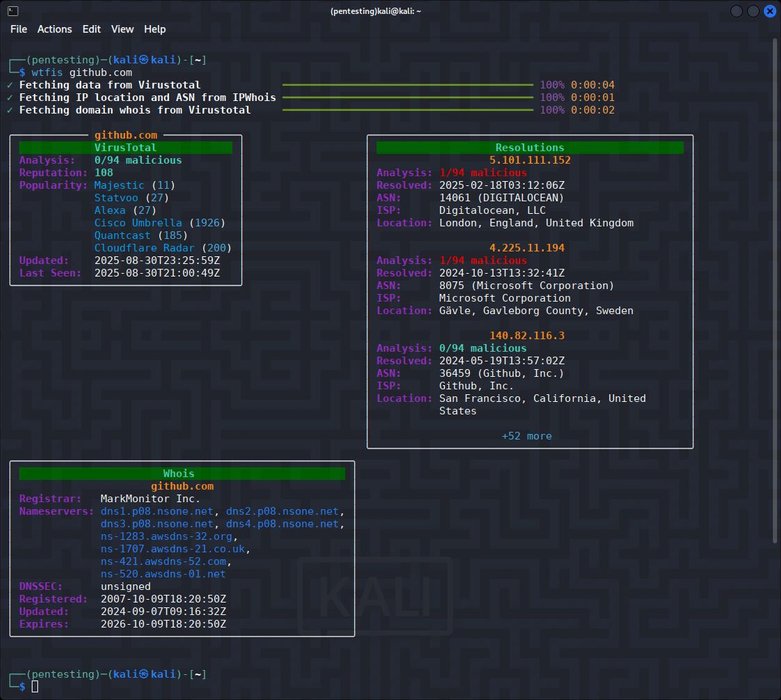The width and height of the screenshot is (781, 700).
Task: Click the Cisco Umbrella popularity entry
Action: coord(160,223)
